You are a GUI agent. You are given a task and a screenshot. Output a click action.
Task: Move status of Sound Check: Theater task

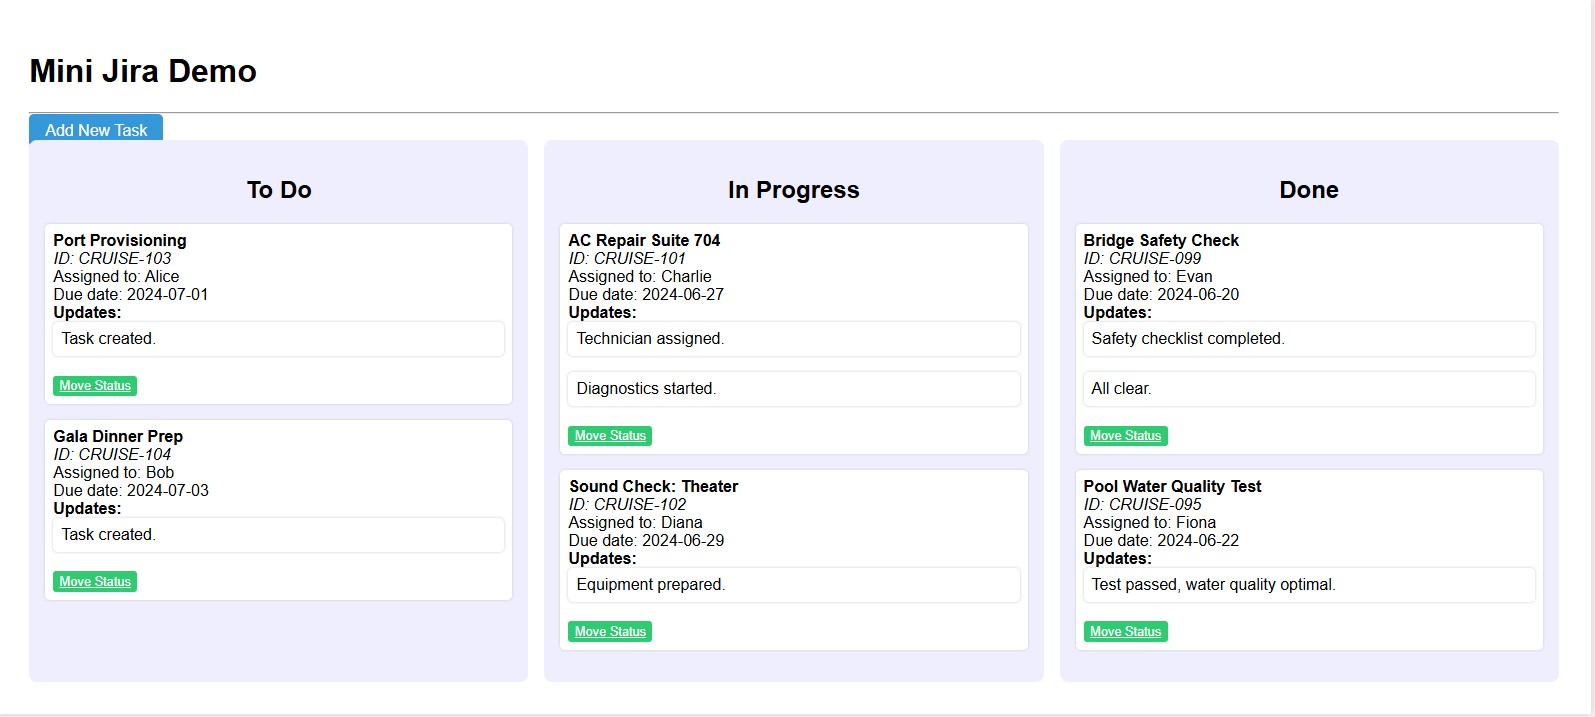[610, 632]
